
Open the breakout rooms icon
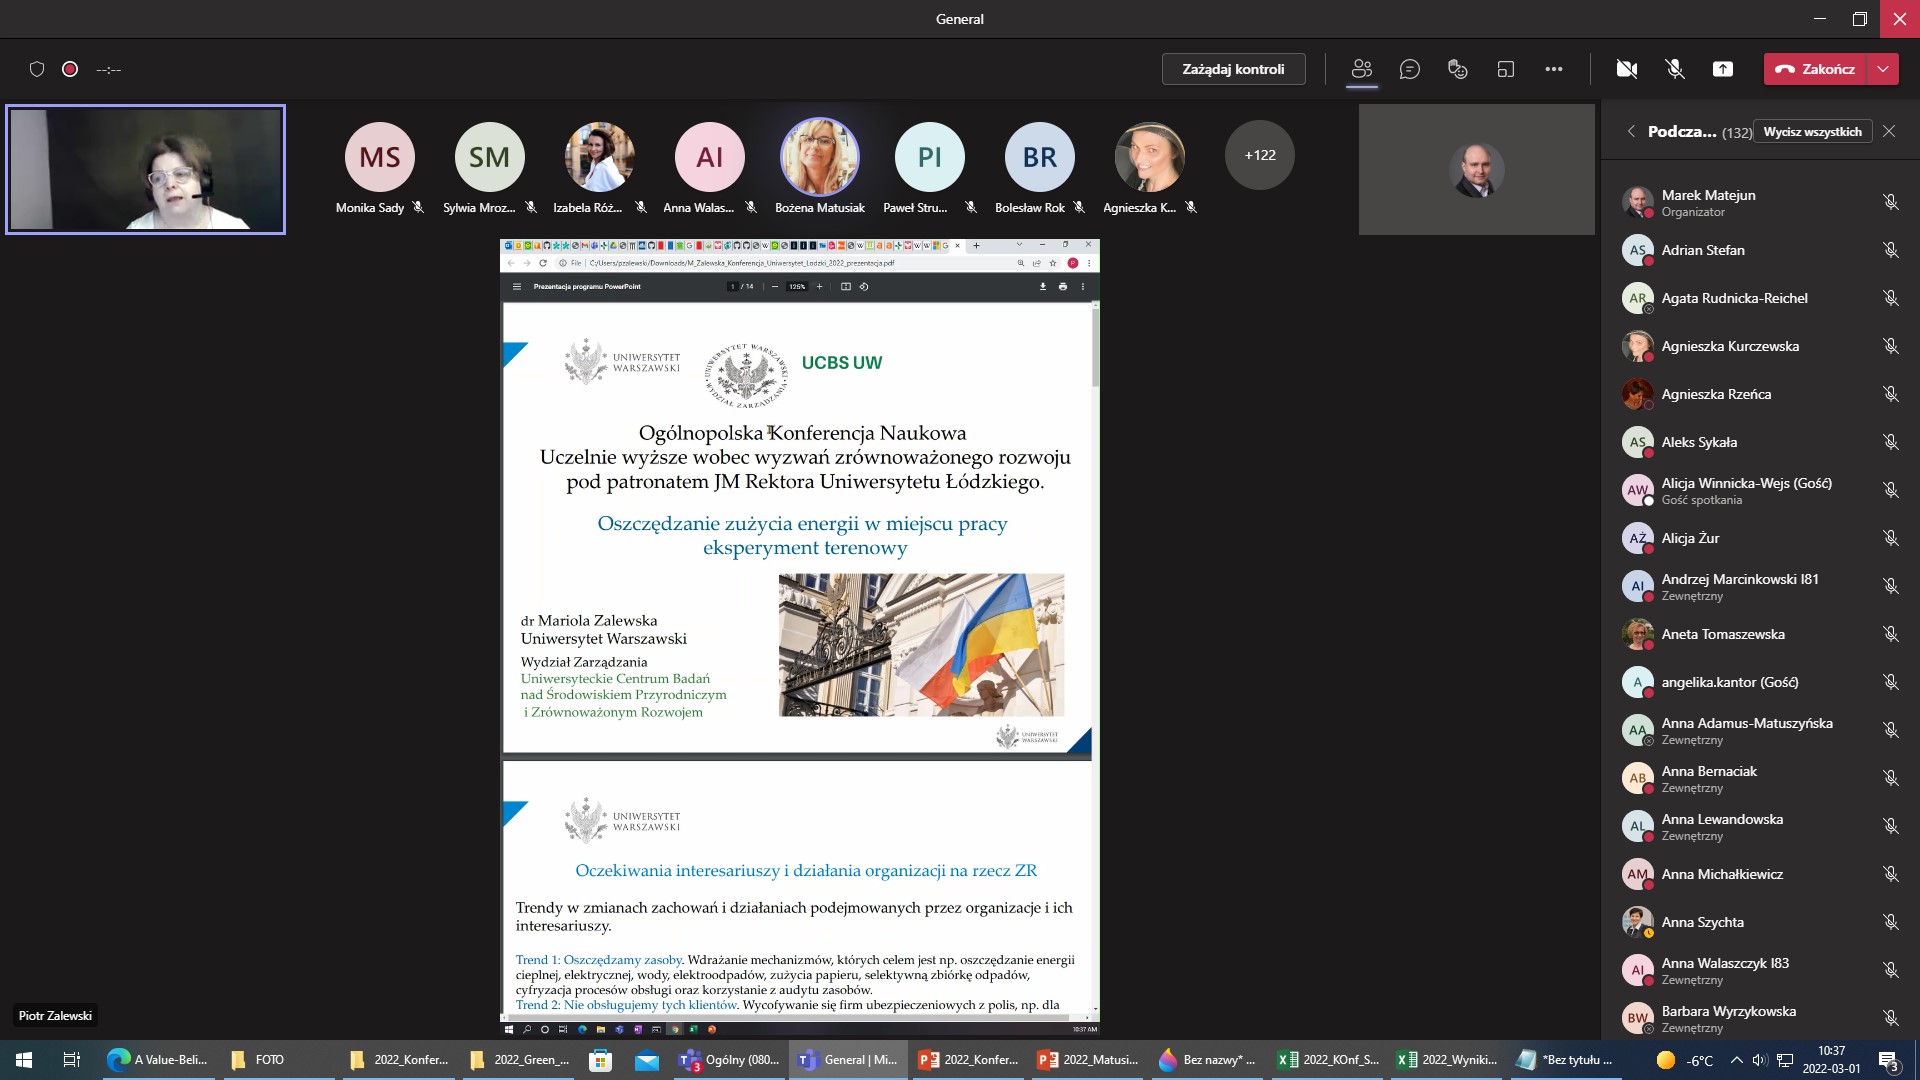coord(1505,69)
